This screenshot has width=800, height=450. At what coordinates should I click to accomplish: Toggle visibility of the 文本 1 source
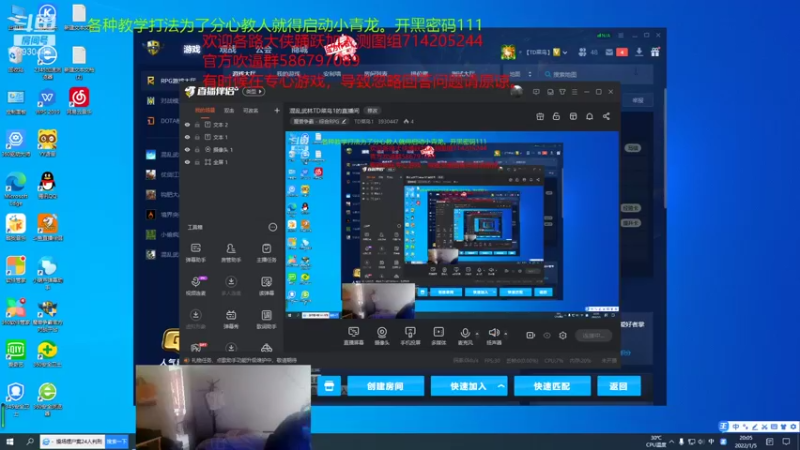[x=187, y=137]
